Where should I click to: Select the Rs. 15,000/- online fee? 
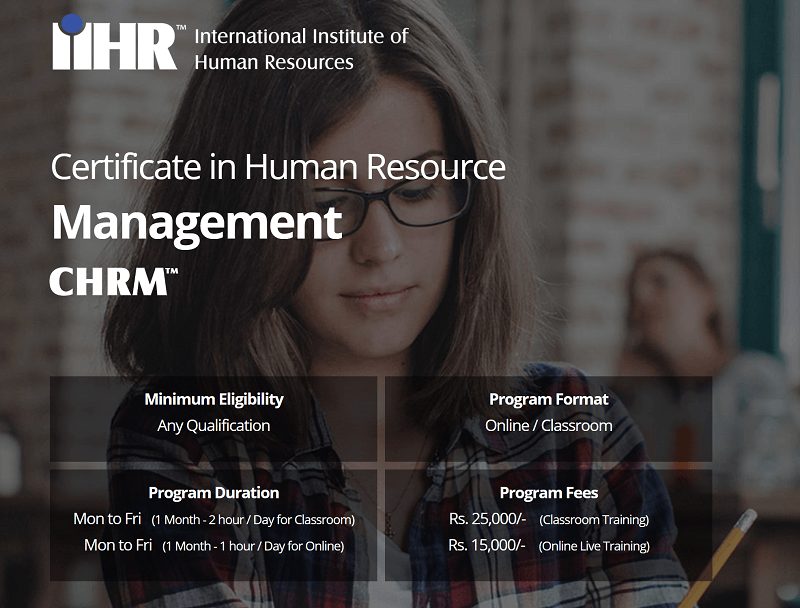tap(490, 547)
